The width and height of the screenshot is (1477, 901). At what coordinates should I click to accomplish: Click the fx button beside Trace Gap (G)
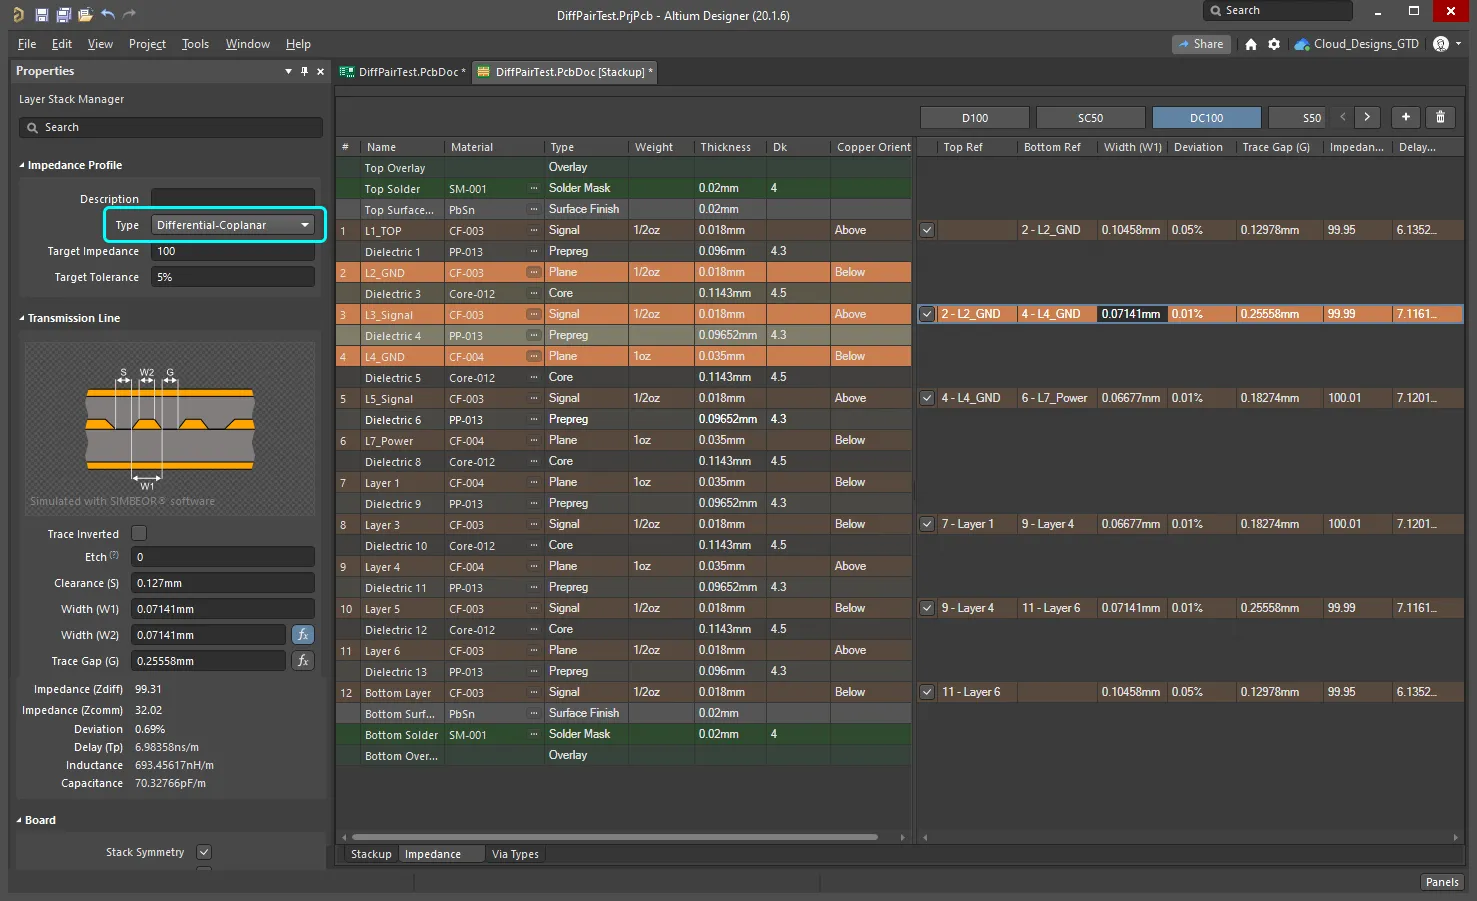[303, 661]
